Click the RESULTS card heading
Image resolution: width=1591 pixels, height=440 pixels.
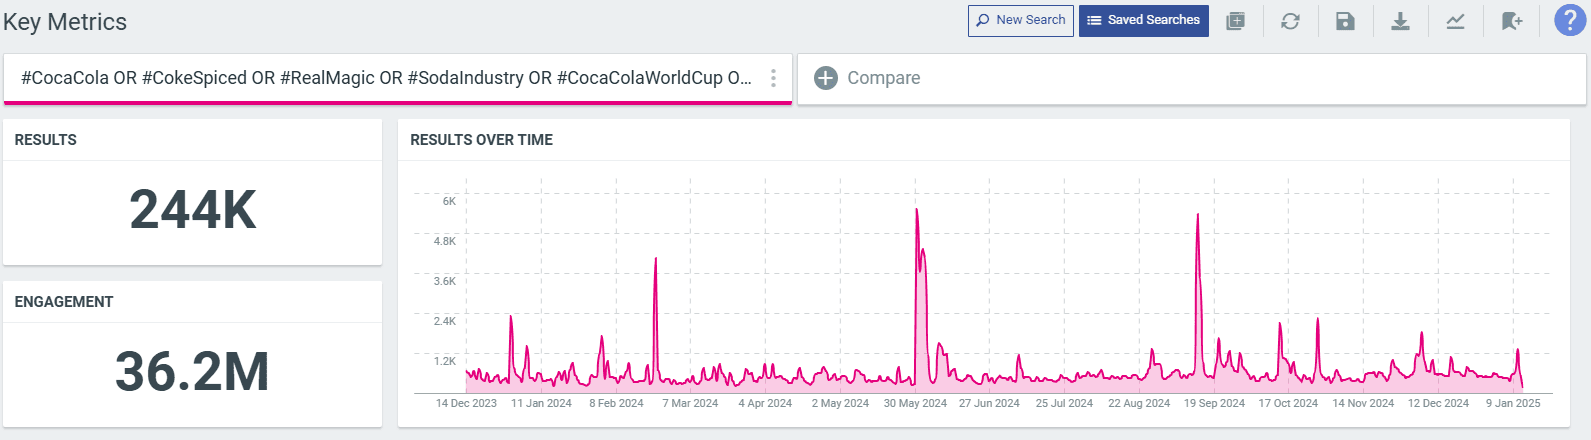click(45, 140)
